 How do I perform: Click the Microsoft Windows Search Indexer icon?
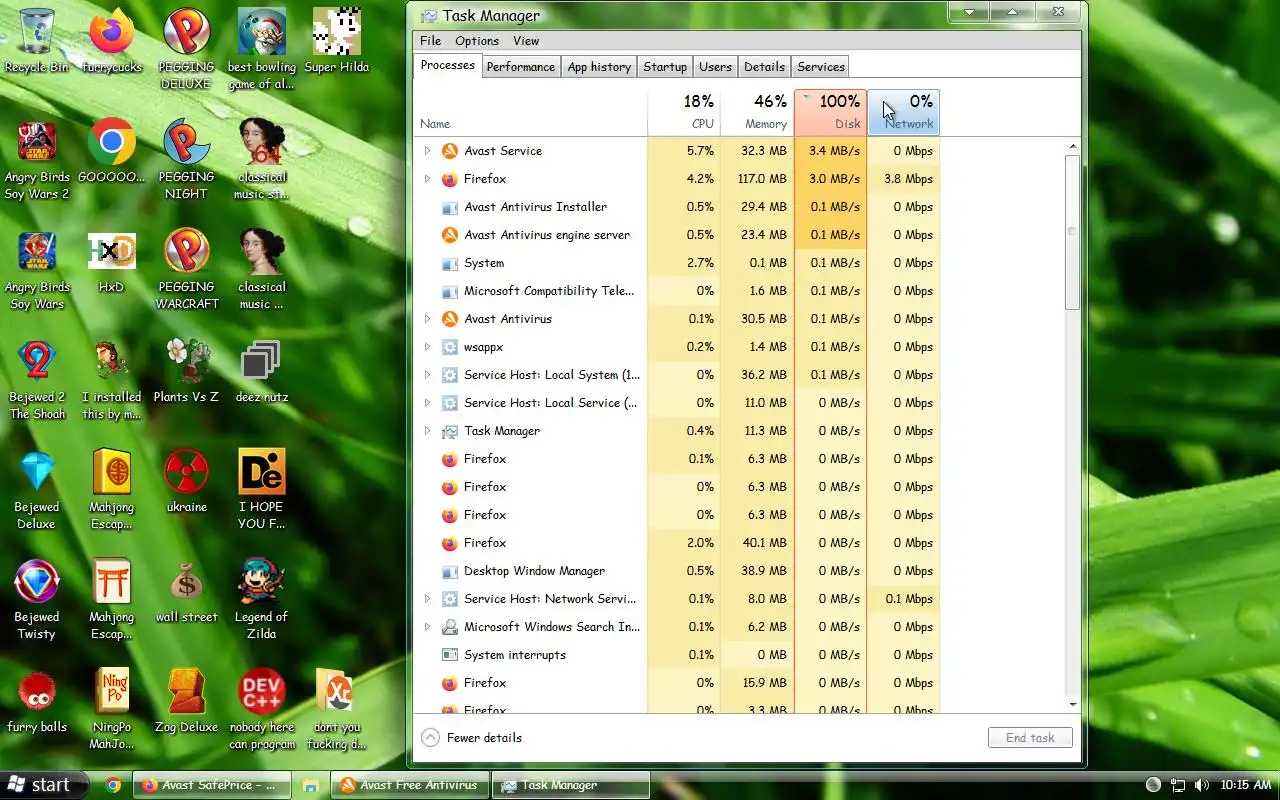point(450,627)
